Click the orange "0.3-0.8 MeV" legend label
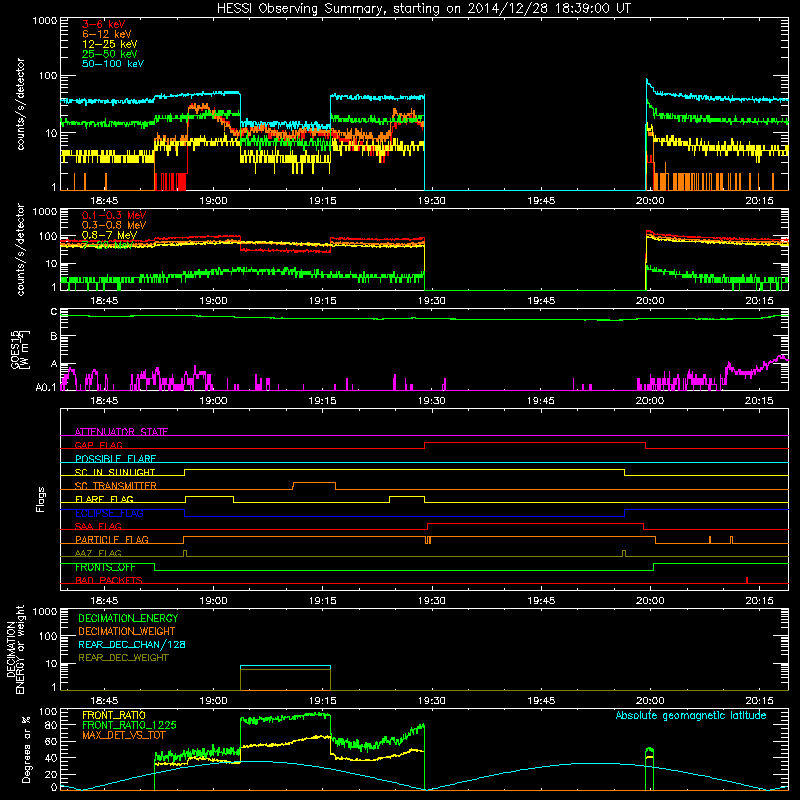800x800 pixels. pyautogui.click(x=114, y=225)
